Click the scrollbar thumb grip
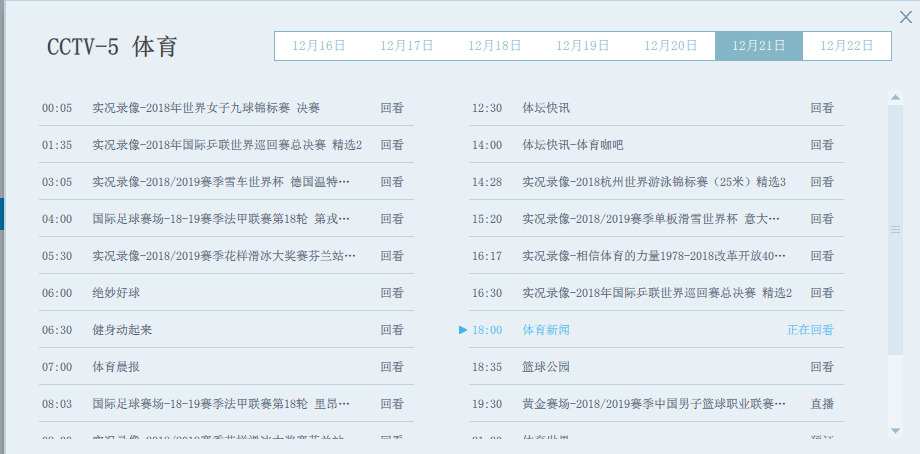The image size is (920, 454). coord(895,230)
